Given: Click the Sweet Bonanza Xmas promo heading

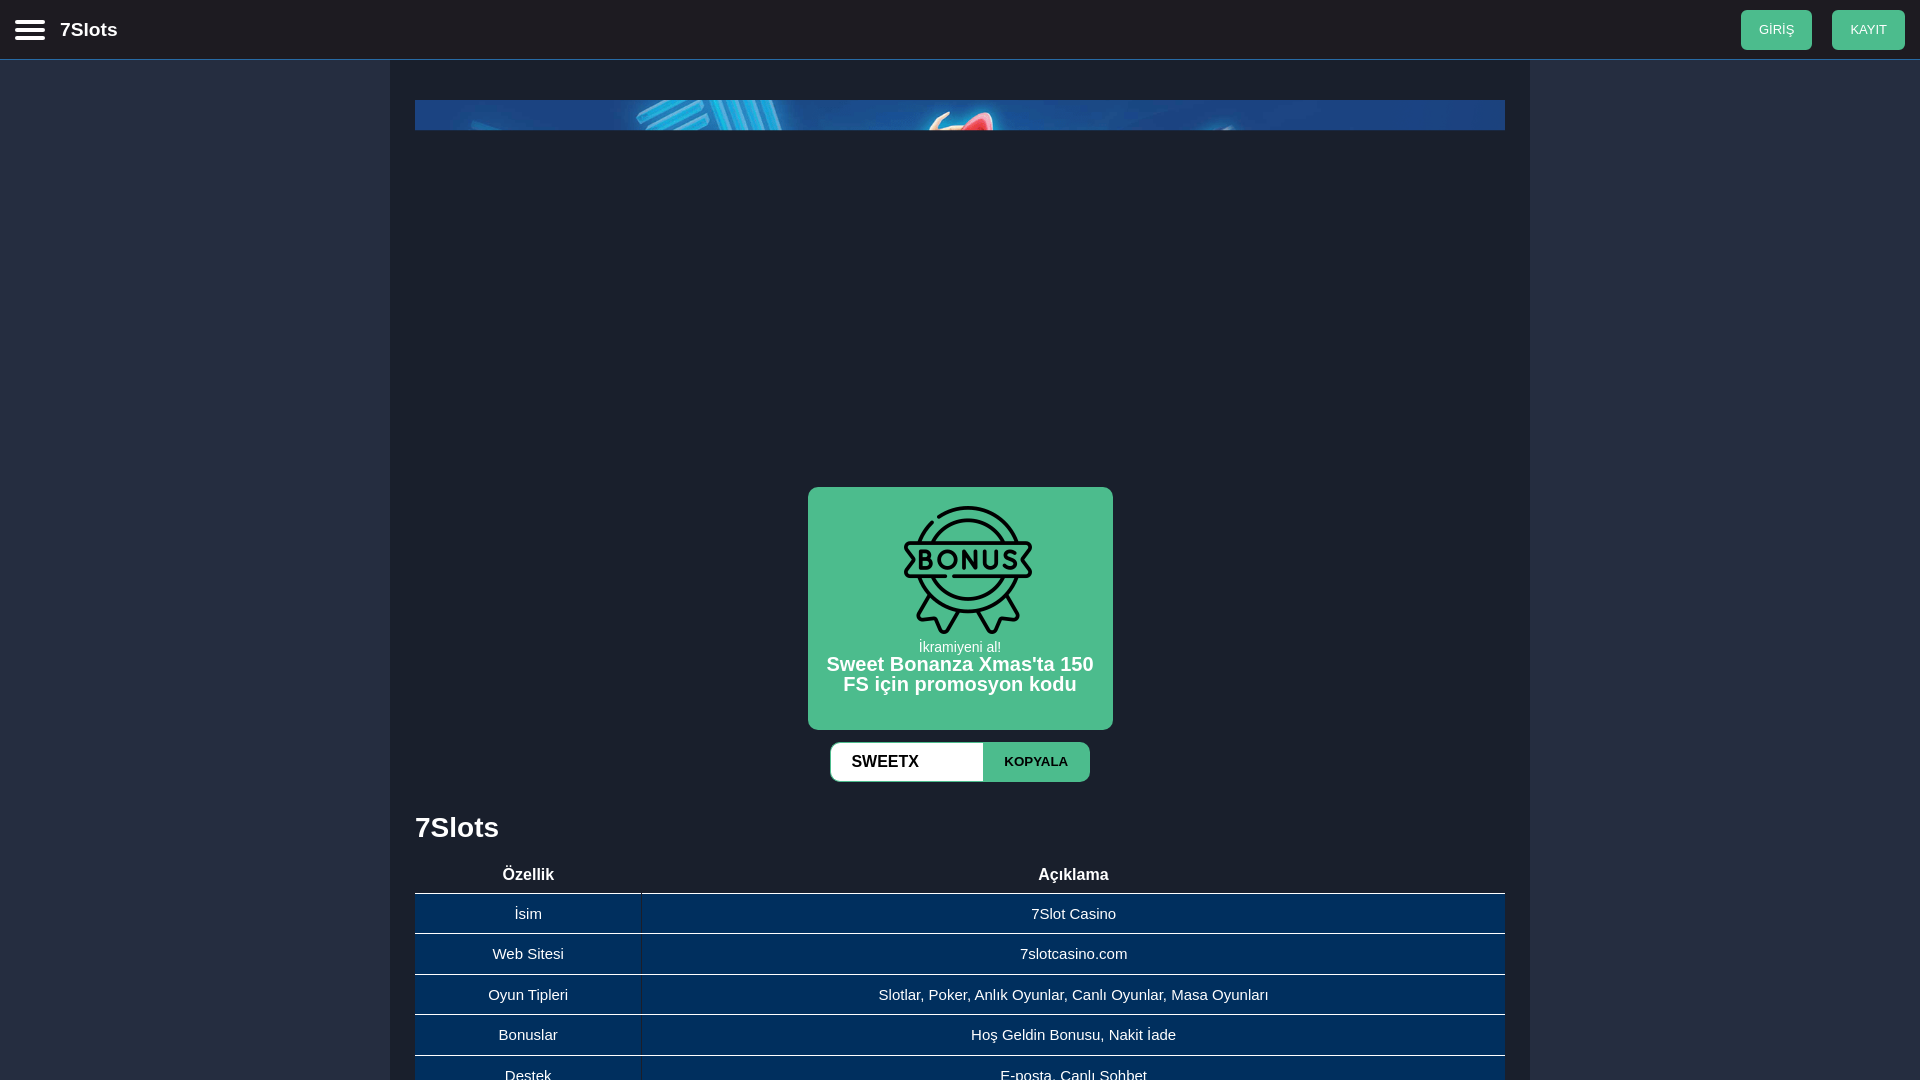Looking at the screenshot, I should click(x=960, y=674).
